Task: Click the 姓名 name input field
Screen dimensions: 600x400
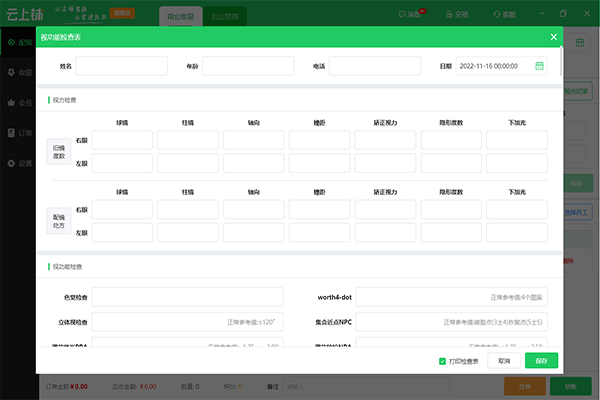Action: click(121, 66)
